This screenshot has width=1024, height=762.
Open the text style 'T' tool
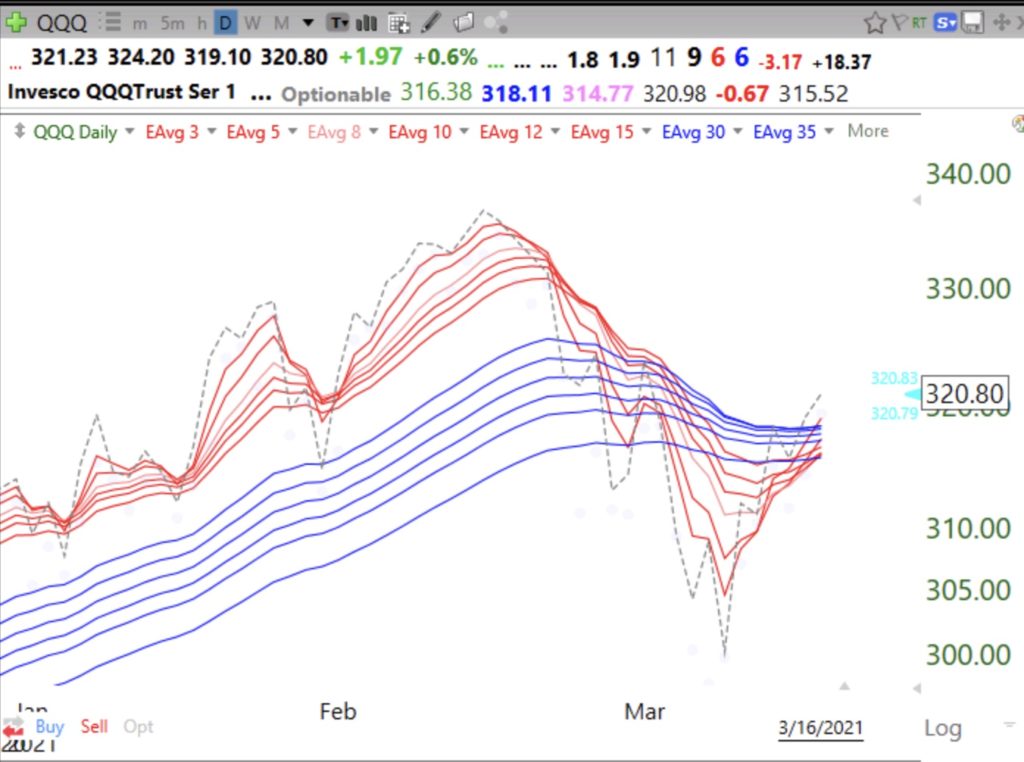pyautogui.click(x=338, y=24)
